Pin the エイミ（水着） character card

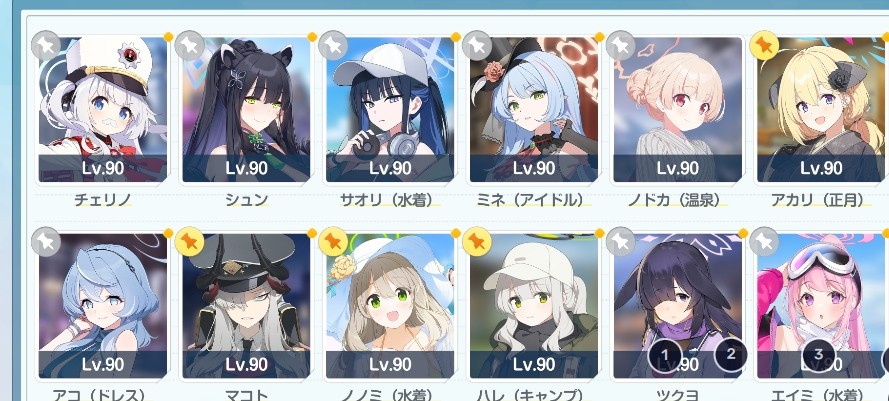click(x=764, y=242)
